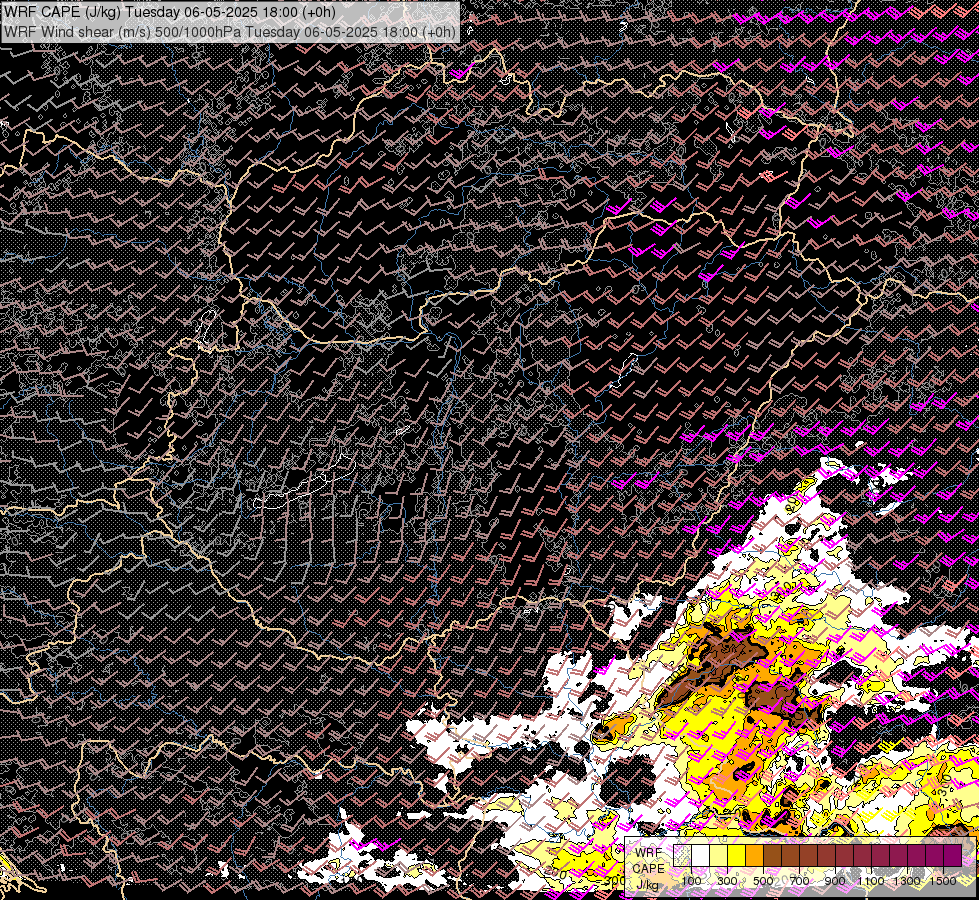Click the WRF CAPE title line
The image size is (979, 900).
169,12
